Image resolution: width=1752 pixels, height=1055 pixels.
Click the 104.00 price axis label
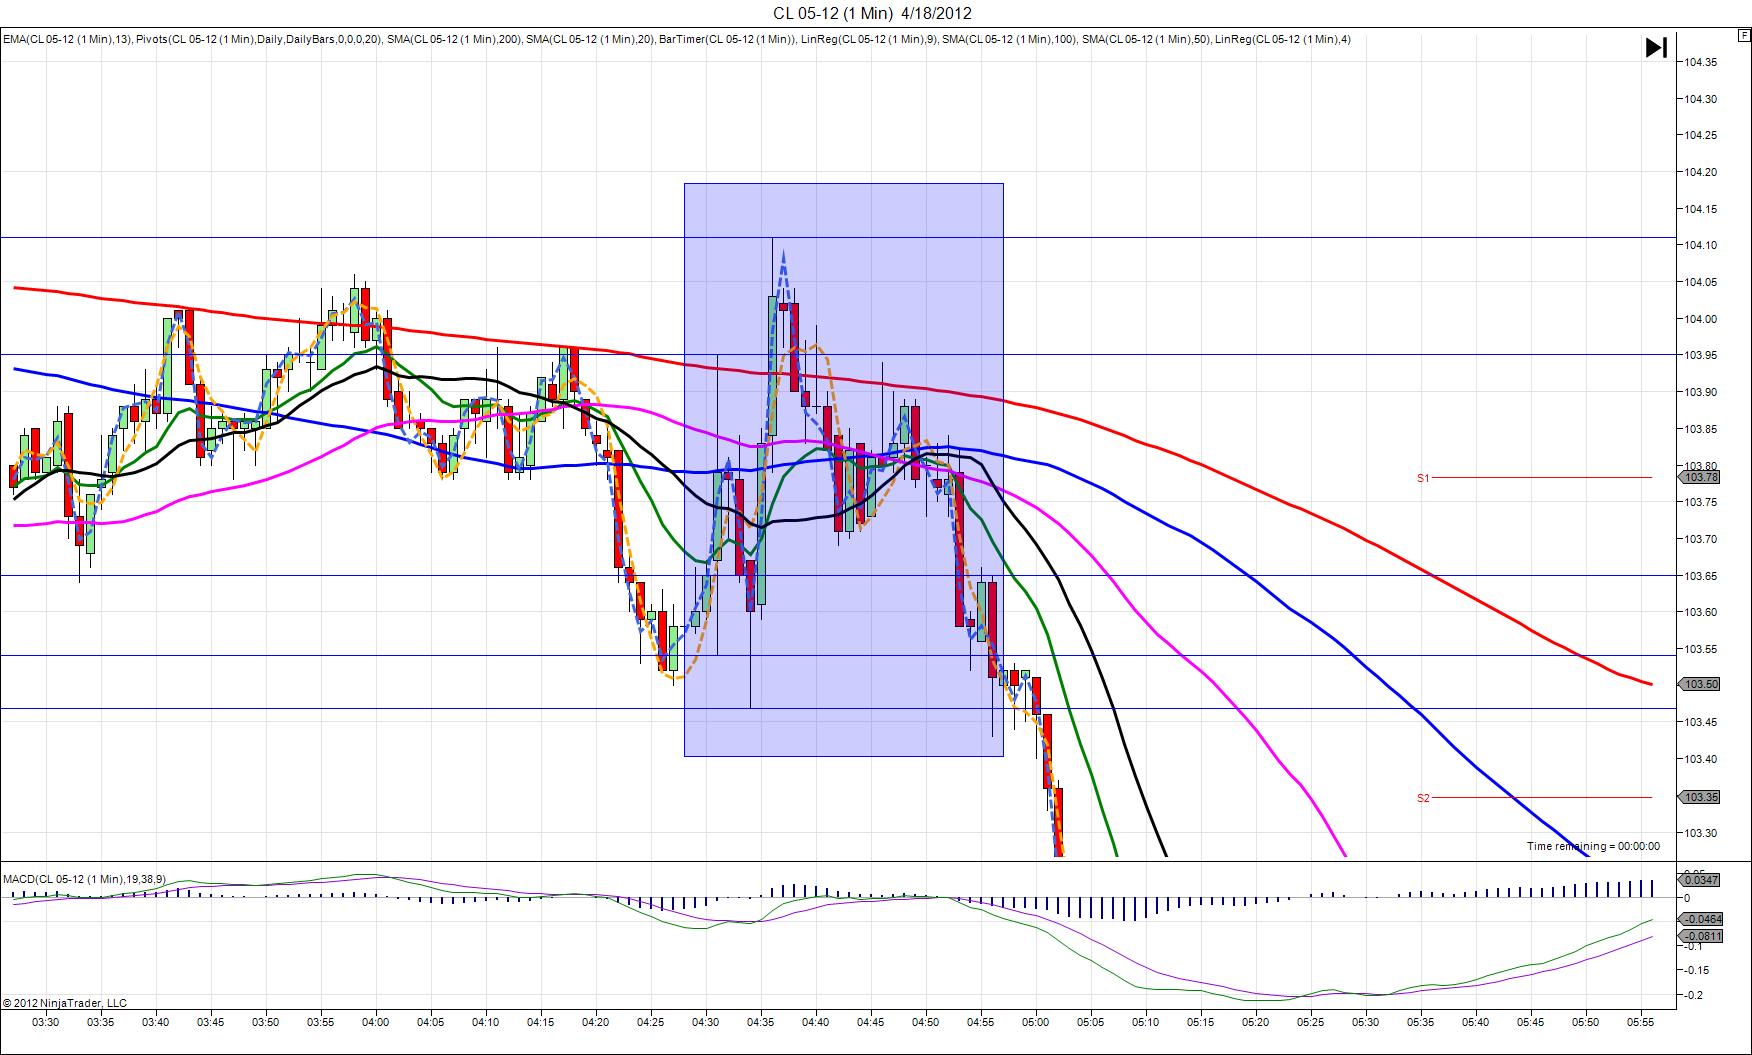pos(1700,319)
